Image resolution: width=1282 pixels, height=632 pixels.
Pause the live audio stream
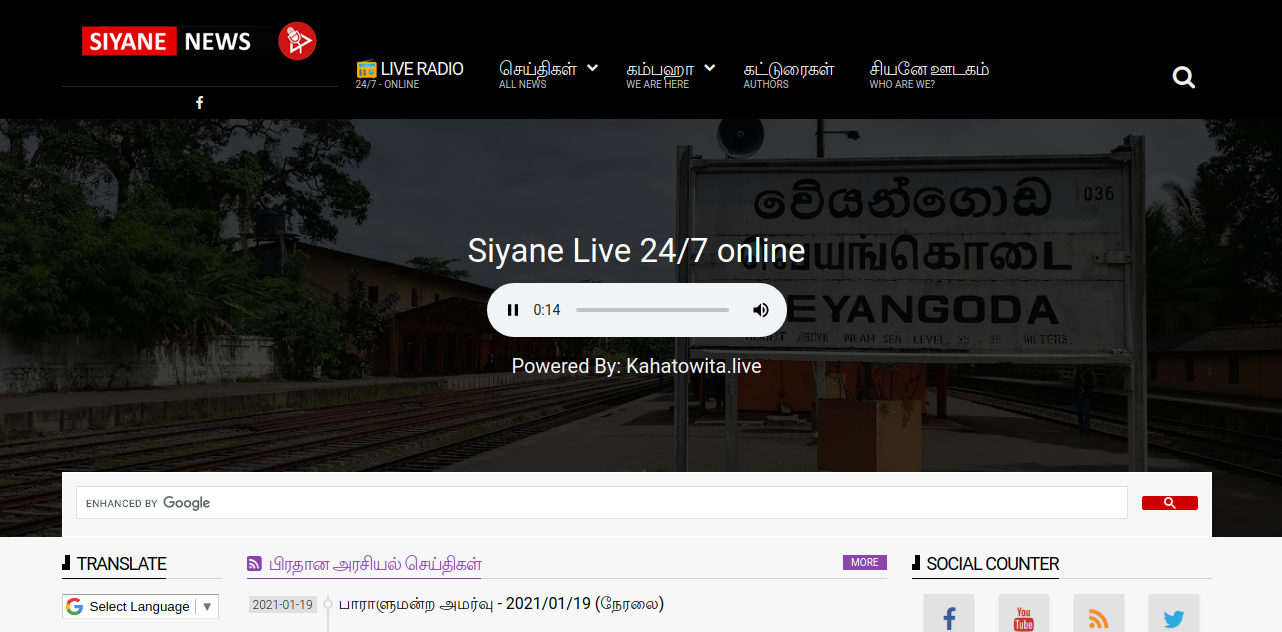[x=513, y=310]
